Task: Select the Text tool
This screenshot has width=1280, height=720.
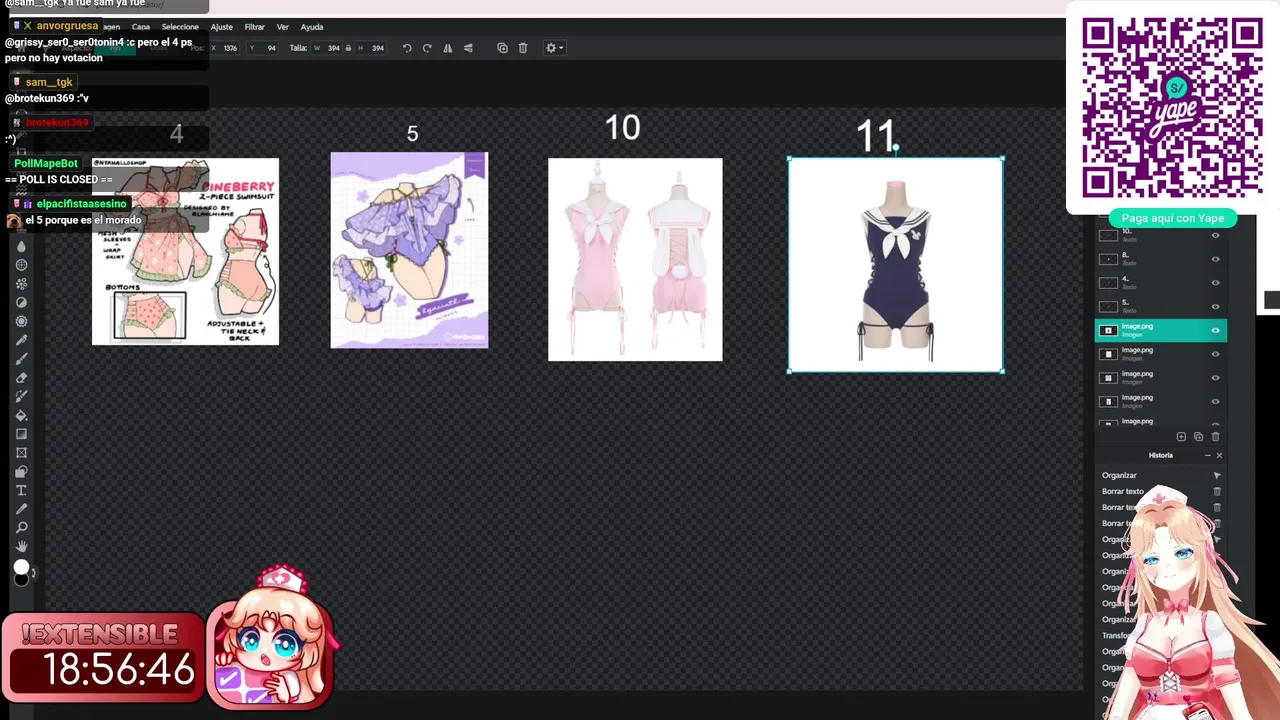Action: pos(21,490)
